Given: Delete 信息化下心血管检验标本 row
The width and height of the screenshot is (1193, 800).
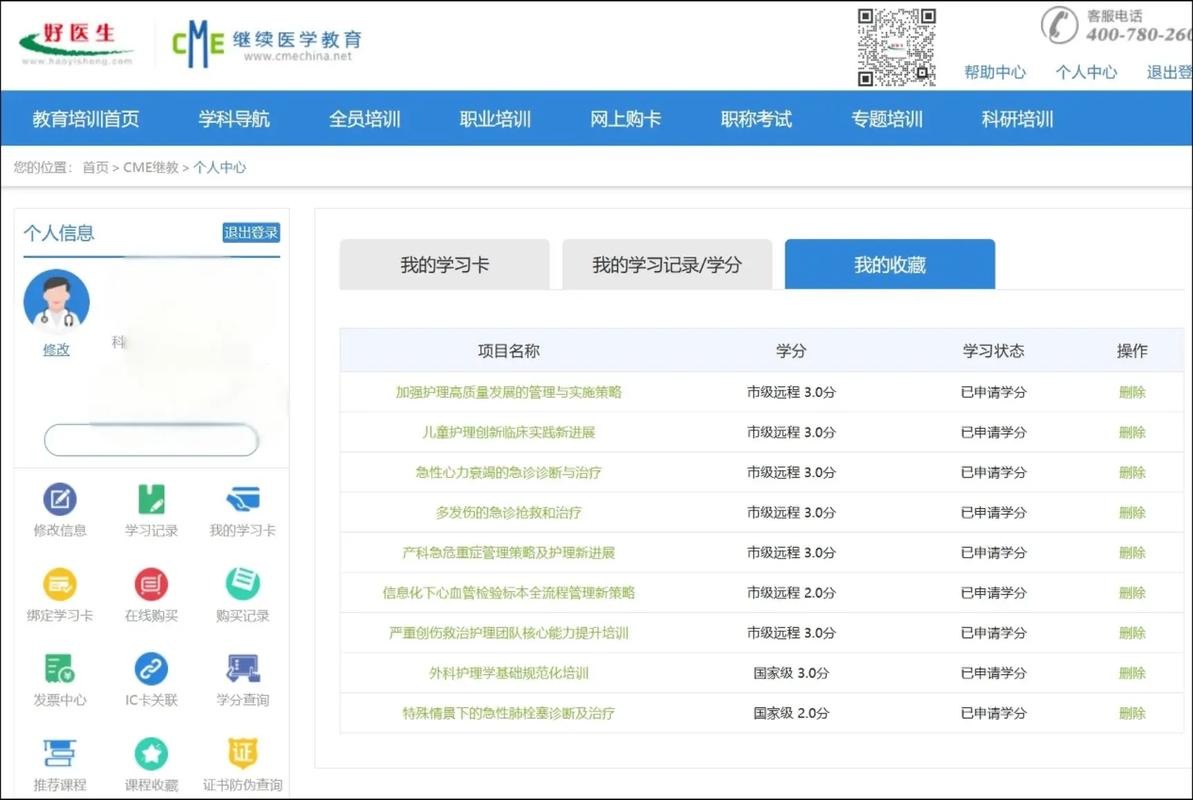Looking at the screenshot, I should tap(1132, 593).
